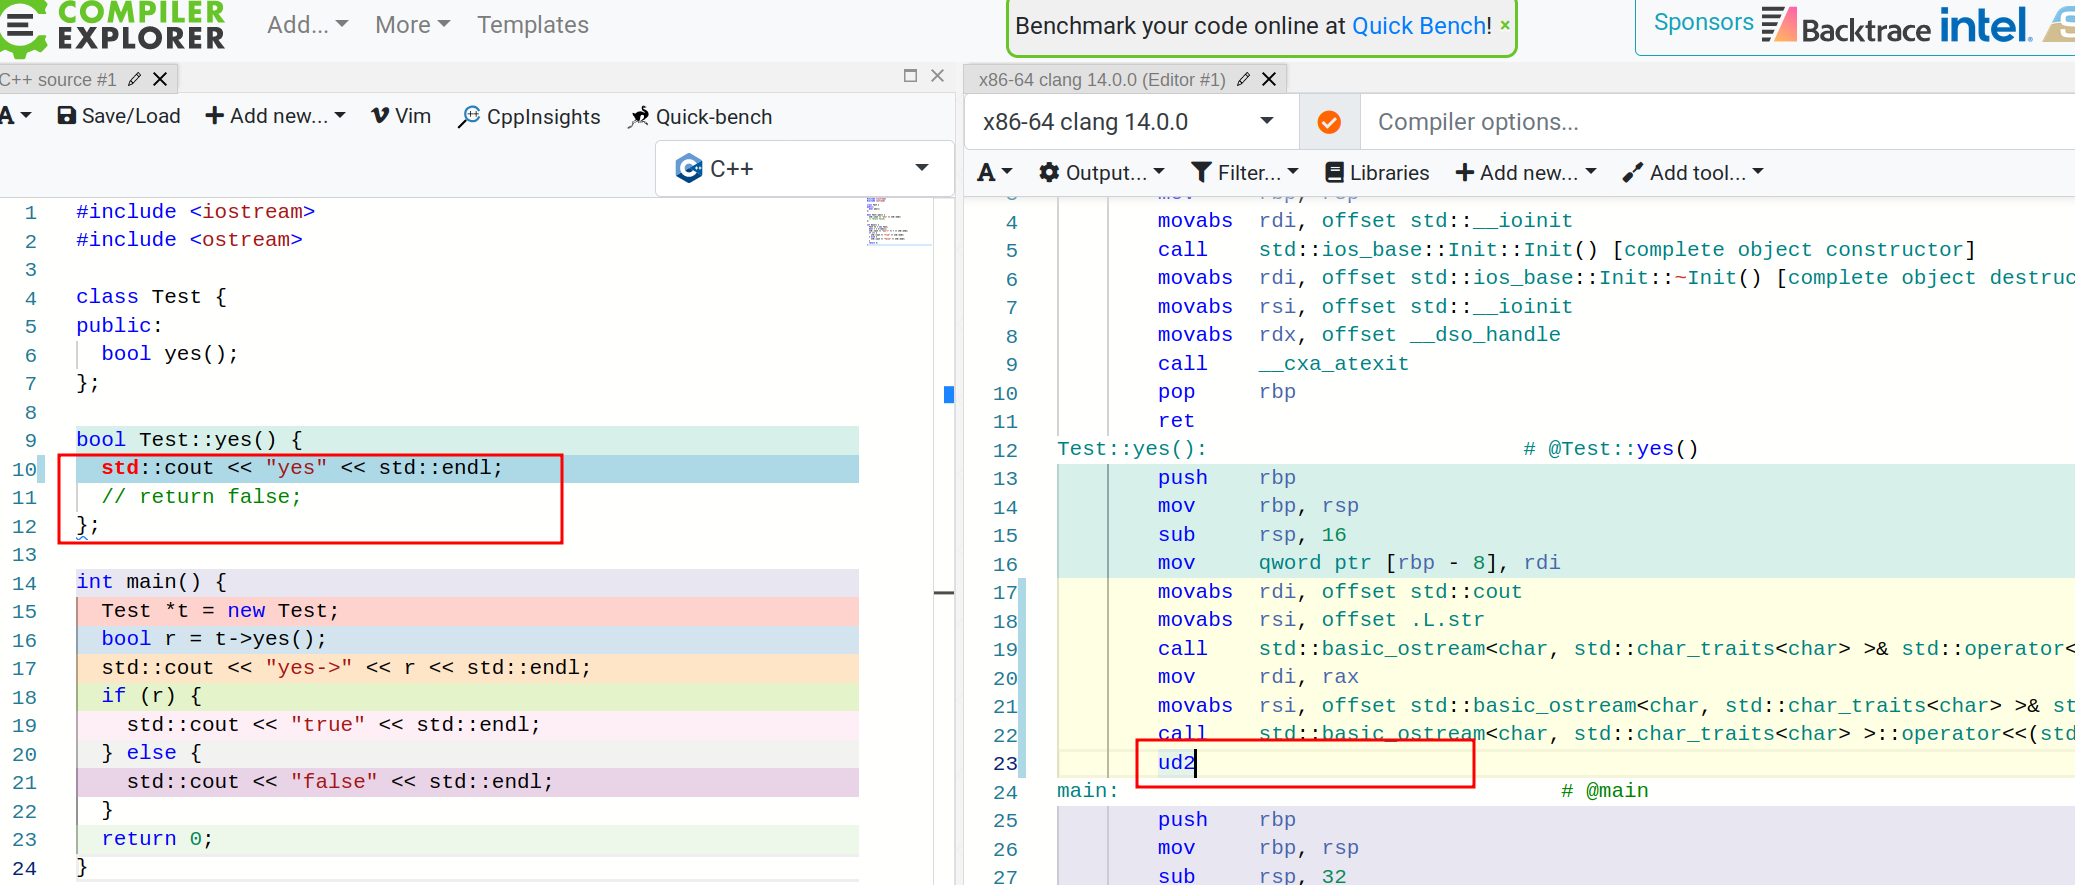
Task: Click '#include <iostream>' line
Action: coord(196,212)
